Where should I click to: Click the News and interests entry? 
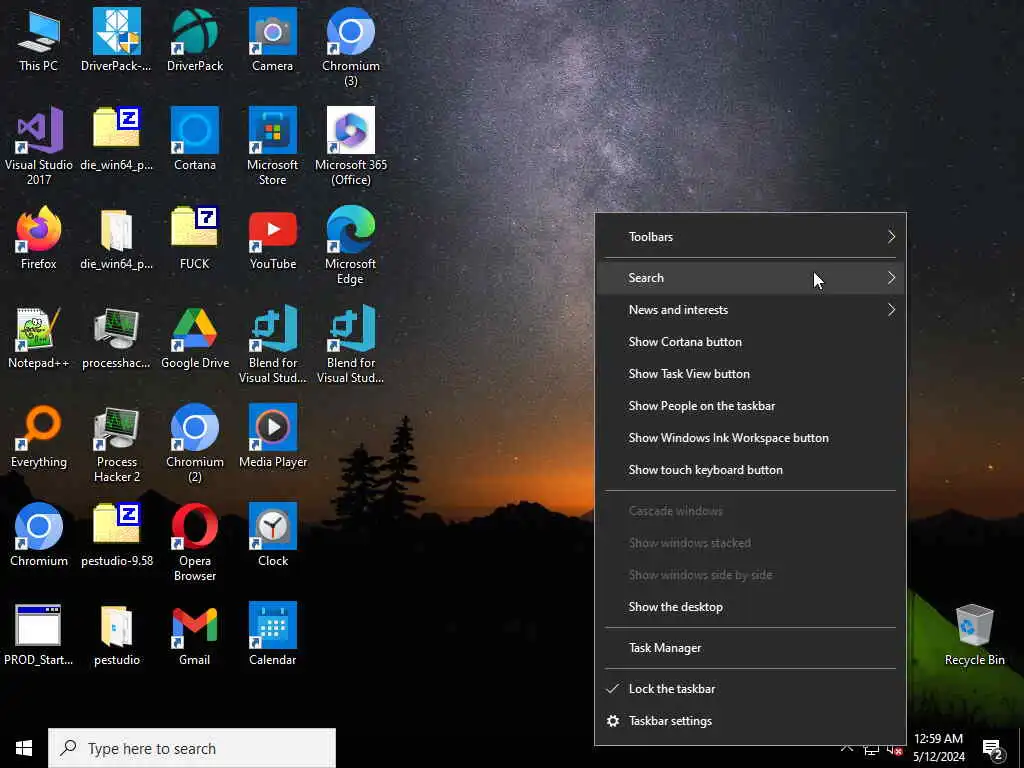point(750,310)
